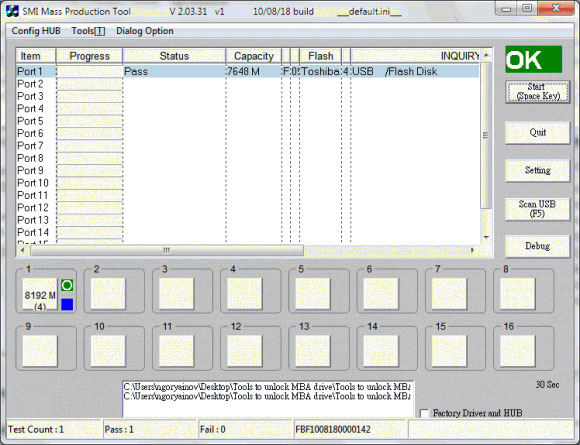The height and width of the screenshot is (445, 580).
Task: Open the Config HUB menu
Action: (36, 31)
